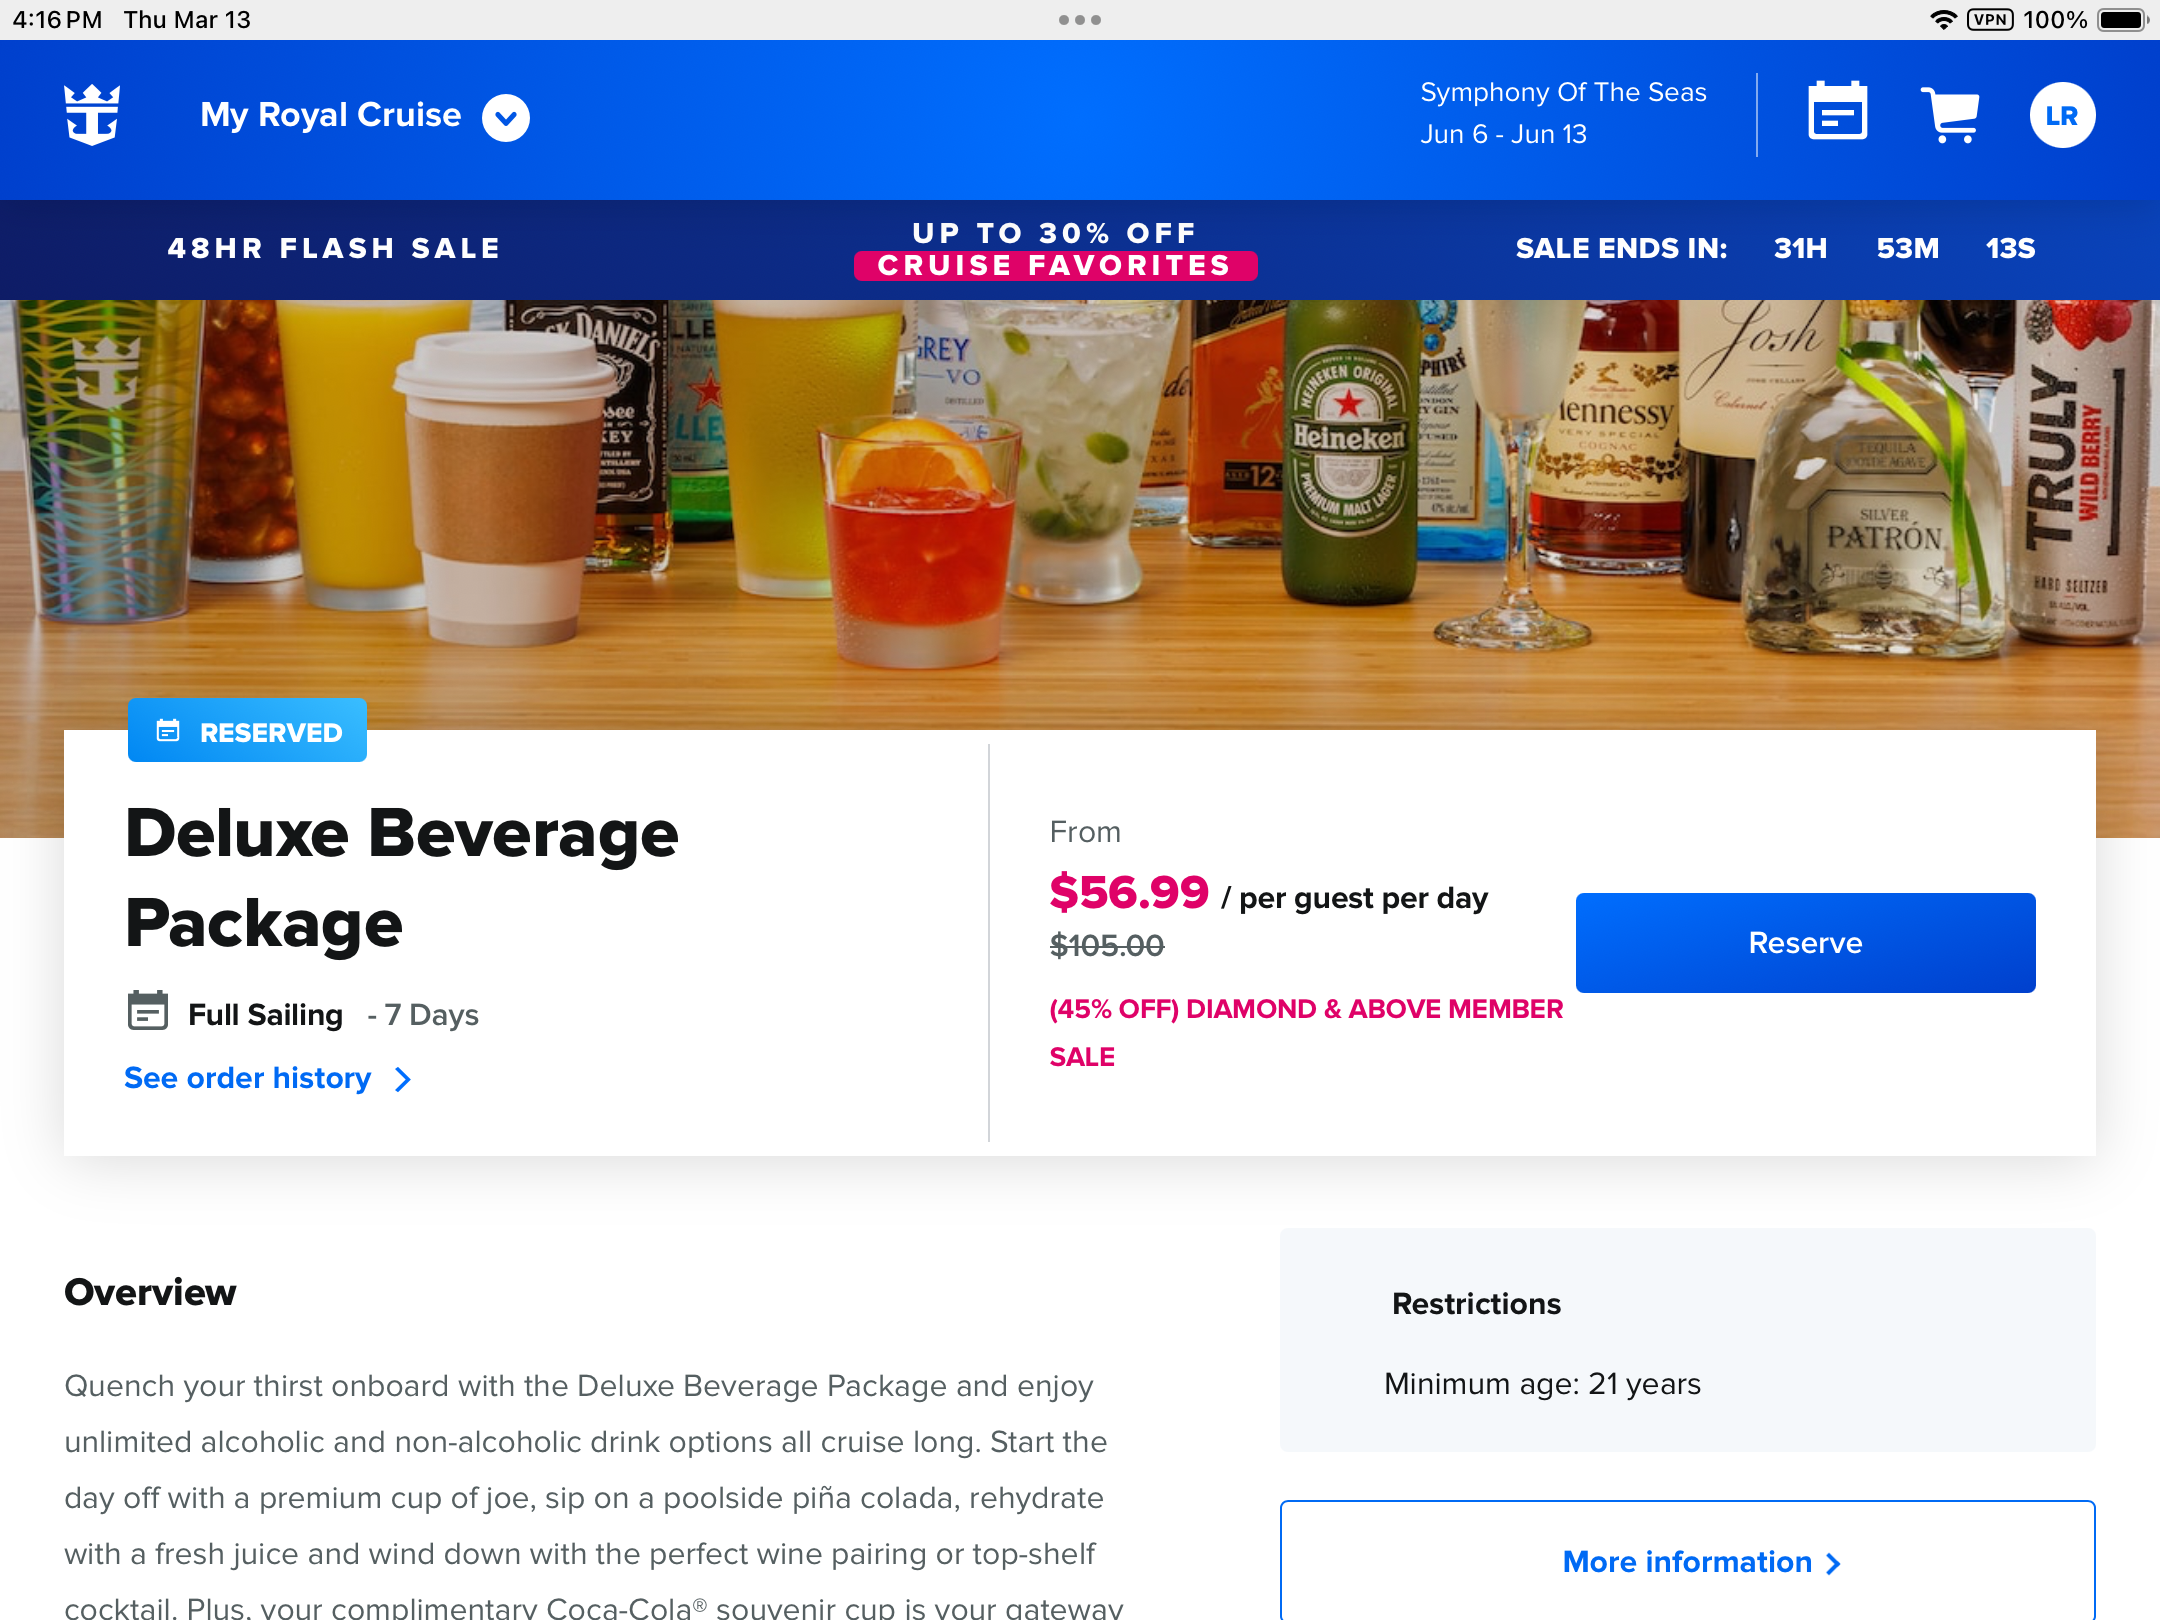This screenshot has width=2160, height=1620.
Task: Tap the RESERVED badge calendar icon
Action: (x=168, y=731)
